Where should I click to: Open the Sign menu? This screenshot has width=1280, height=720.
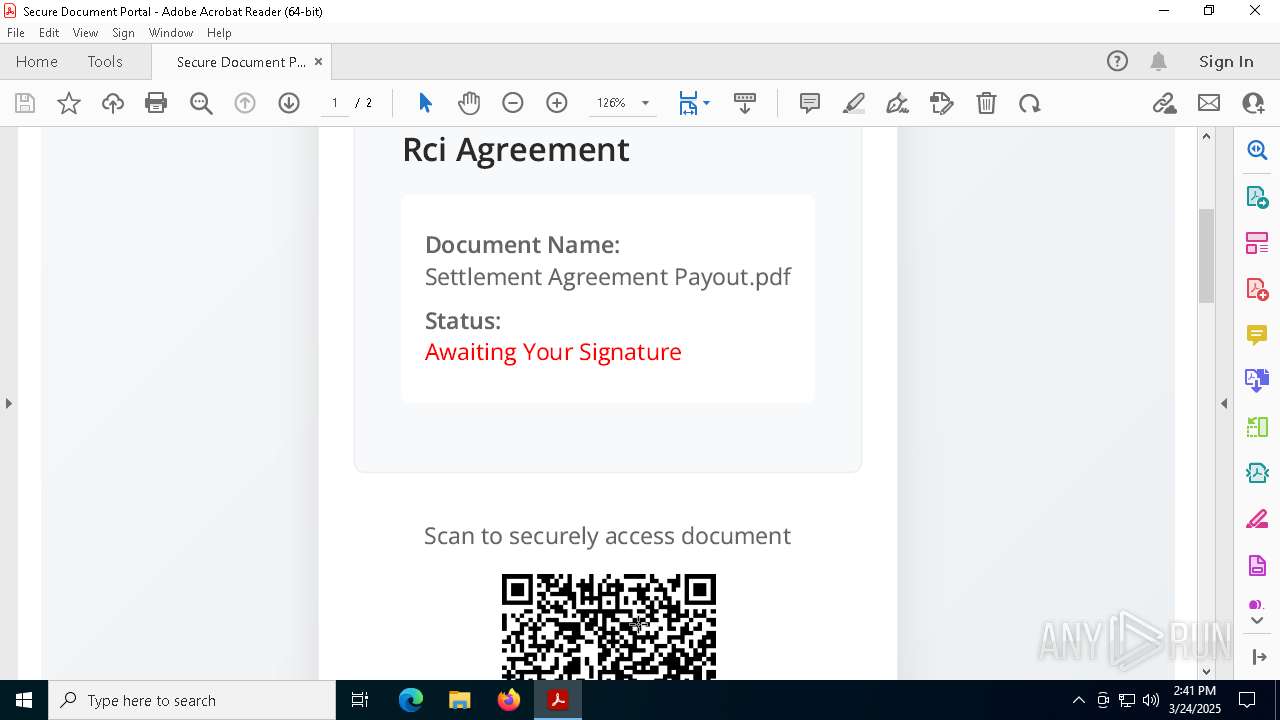[x=123, y=33]
